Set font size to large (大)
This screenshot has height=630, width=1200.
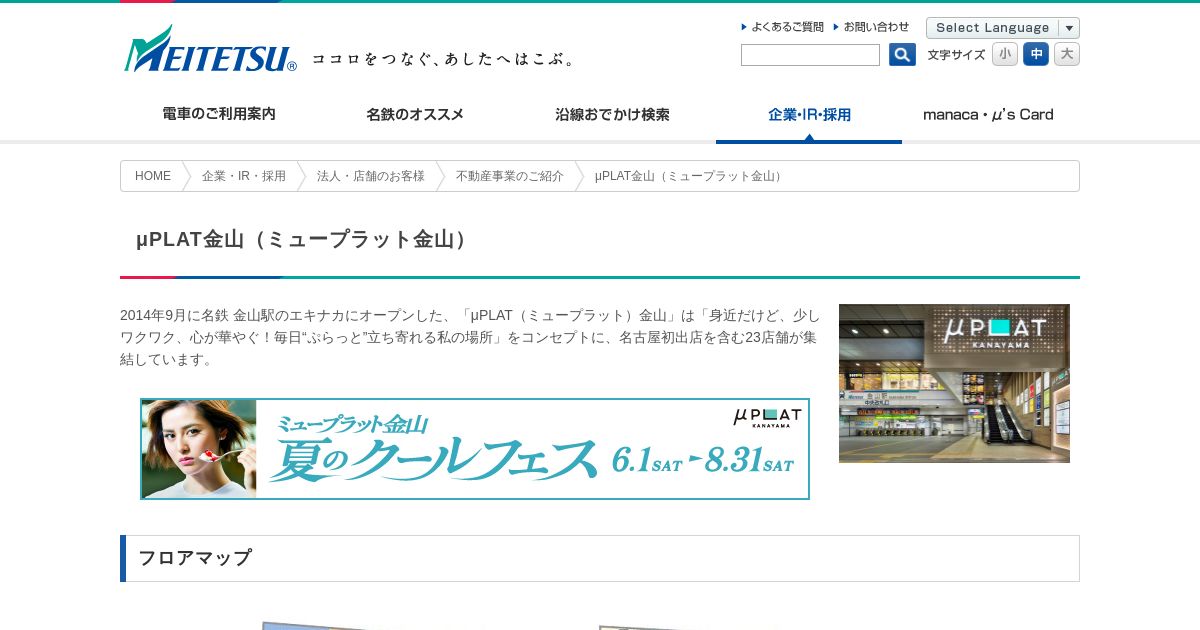1067,54
